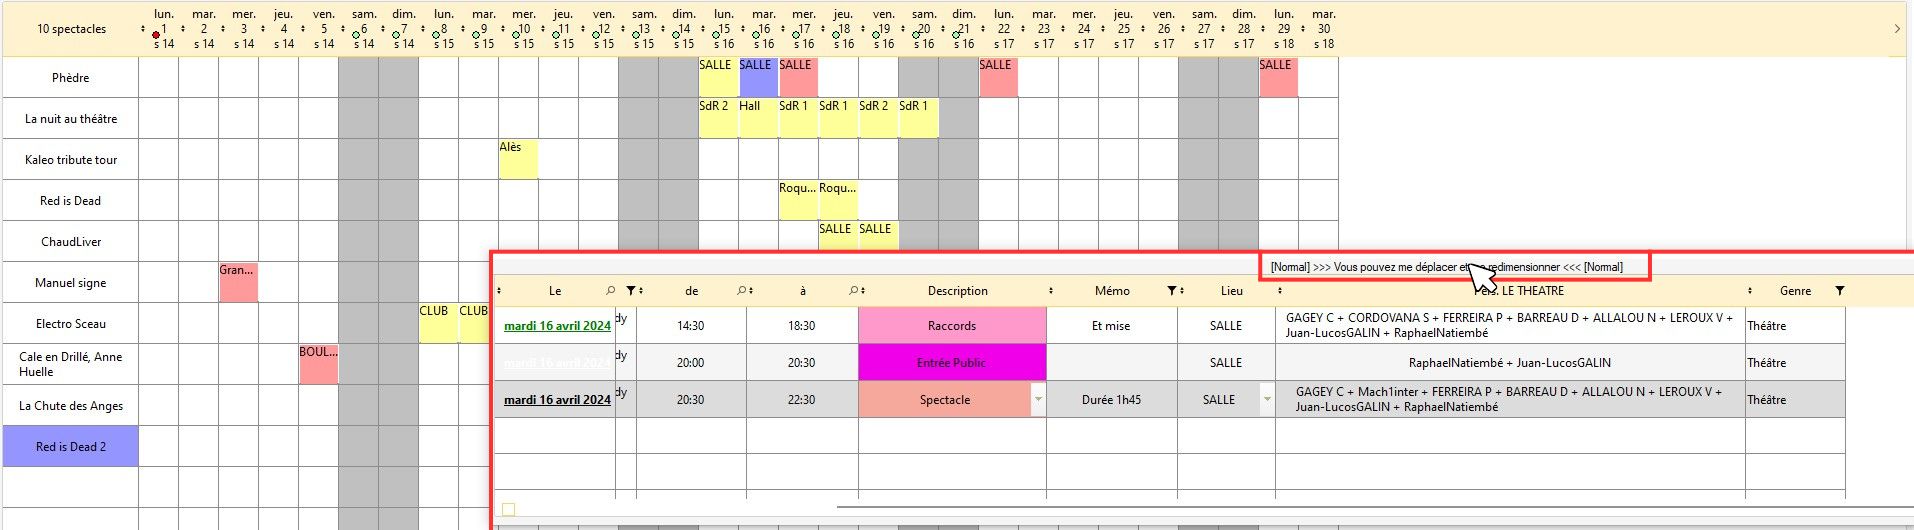This screenshot has height=530, width=1914.
Task: Click the Genre column filter funnel
Action: click(1839, 291)
